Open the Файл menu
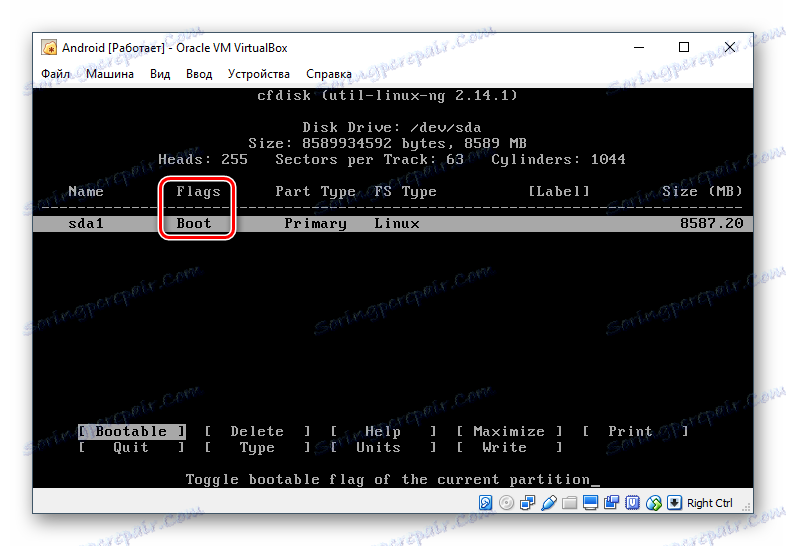This screenshot has height=546, width=786. [55, 74]
